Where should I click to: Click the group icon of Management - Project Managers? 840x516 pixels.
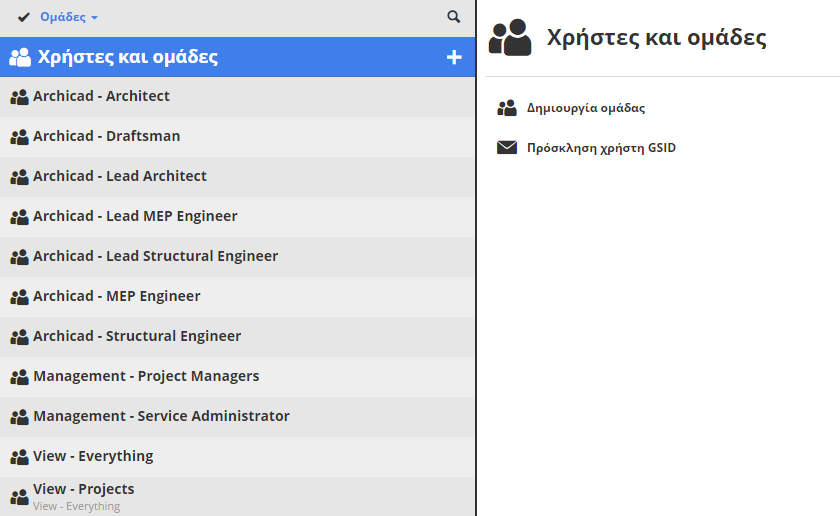(19, 377)
